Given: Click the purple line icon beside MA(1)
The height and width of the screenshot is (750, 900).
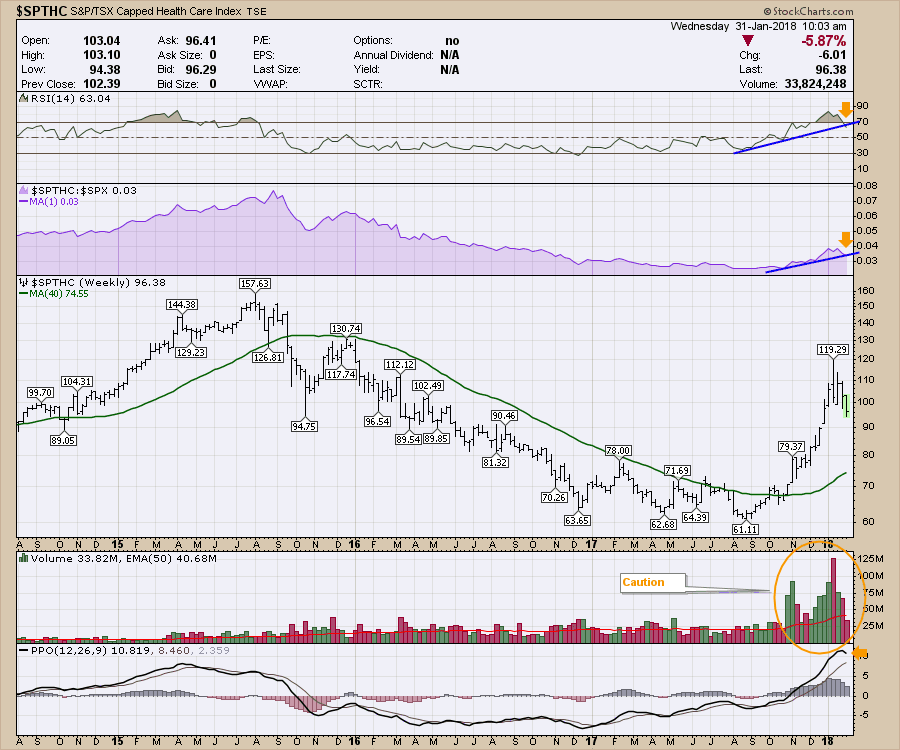Looking at the screenshot, I should [x=24, y=201].
